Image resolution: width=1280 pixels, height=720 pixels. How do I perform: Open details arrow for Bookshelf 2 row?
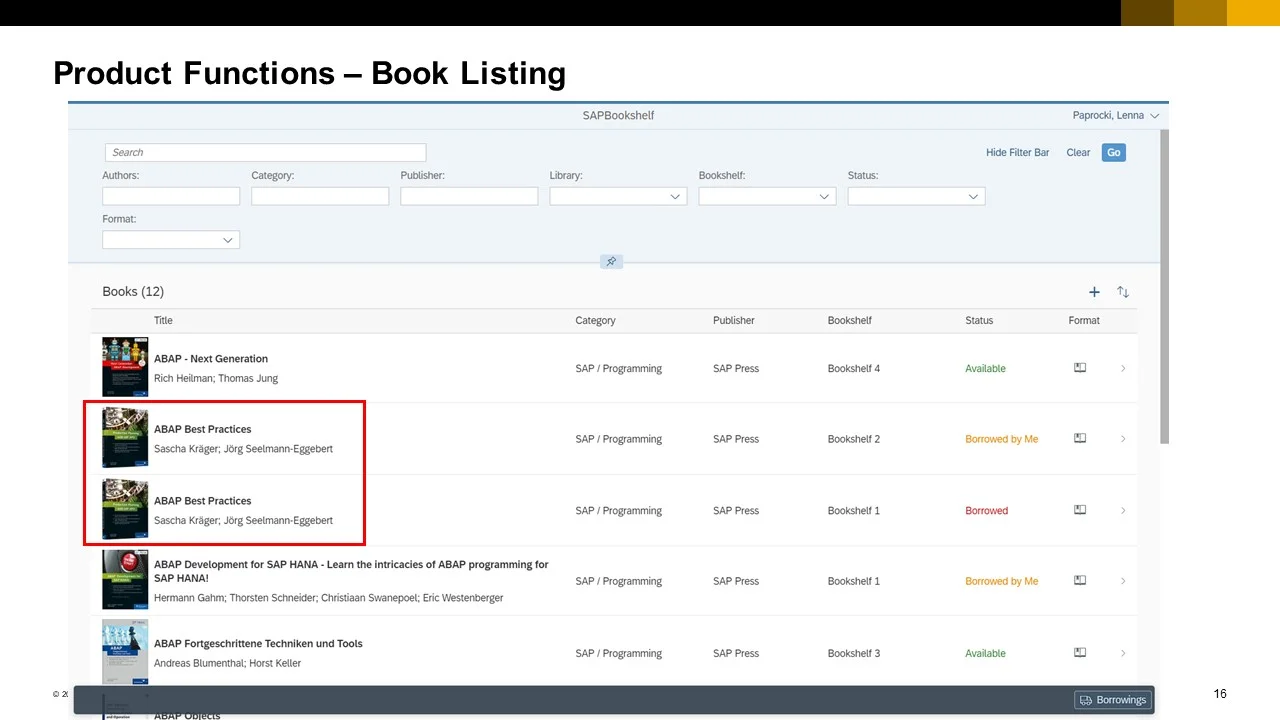[x=1123, y=438]
